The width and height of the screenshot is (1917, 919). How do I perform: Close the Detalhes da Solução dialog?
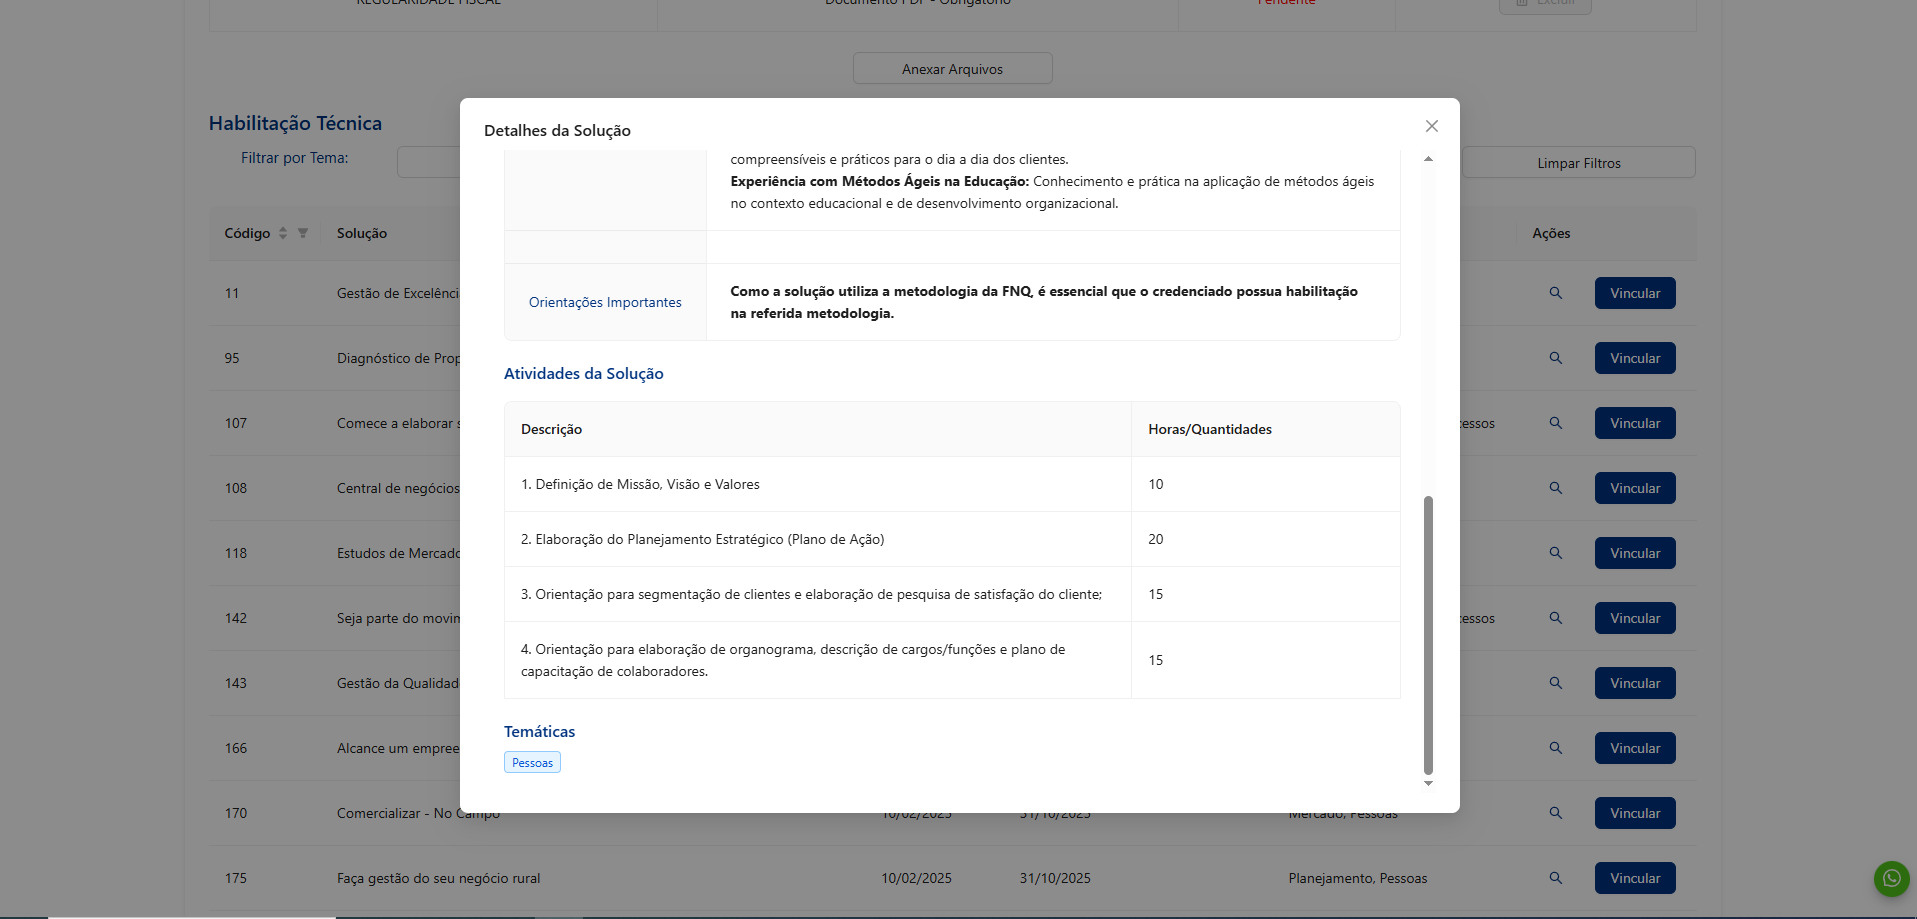point(1431,126)
